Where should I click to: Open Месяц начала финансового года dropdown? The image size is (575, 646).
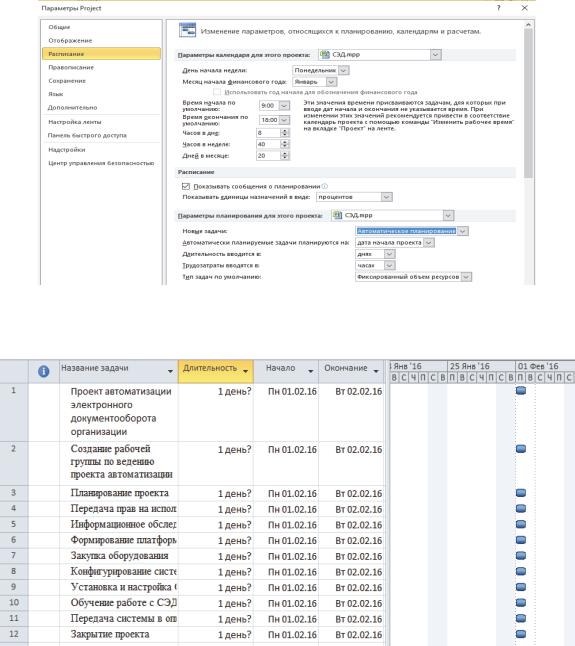[x=331, y=82]
